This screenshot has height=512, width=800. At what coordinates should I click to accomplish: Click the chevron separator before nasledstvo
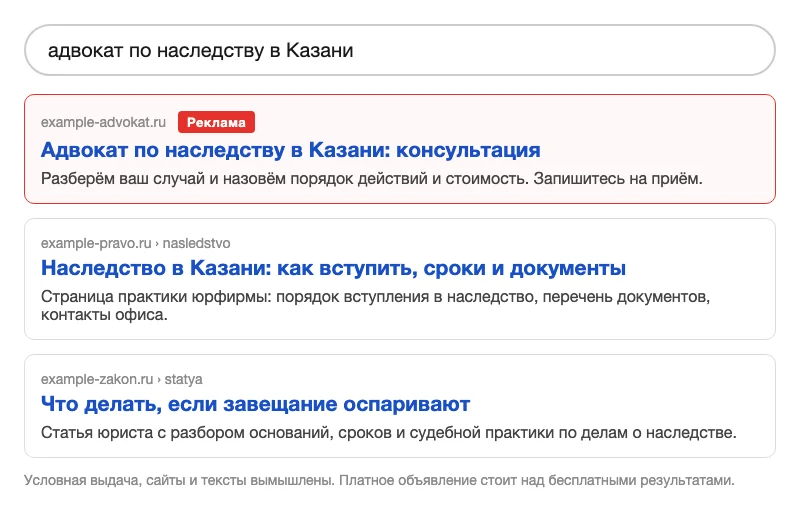coord(157,244)
